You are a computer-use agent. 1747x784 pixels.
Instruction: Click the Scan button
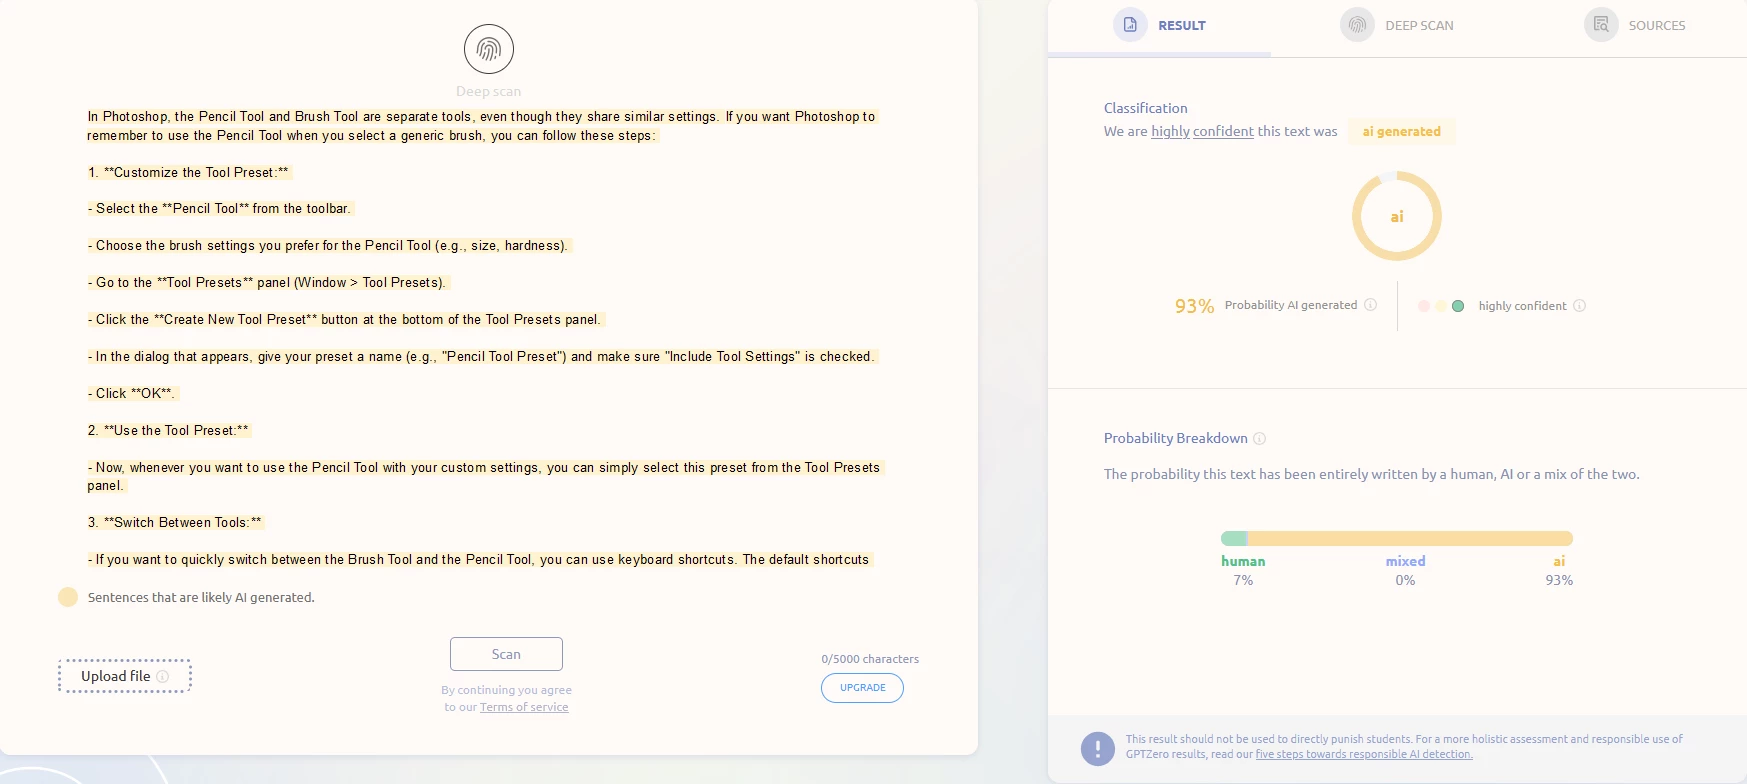click(x=506, y=654)
